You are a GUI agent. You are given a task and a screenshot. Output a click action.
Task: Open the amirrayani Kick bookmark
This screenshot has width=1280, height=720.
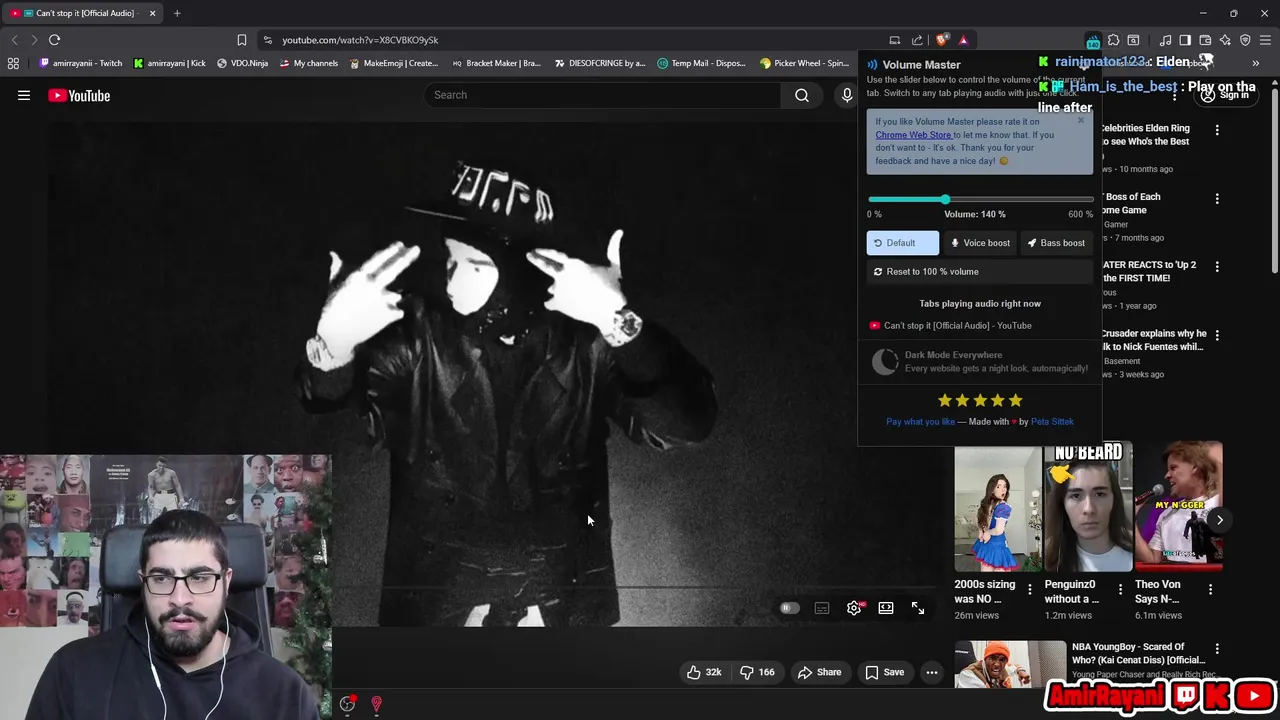tap(170, 63)
